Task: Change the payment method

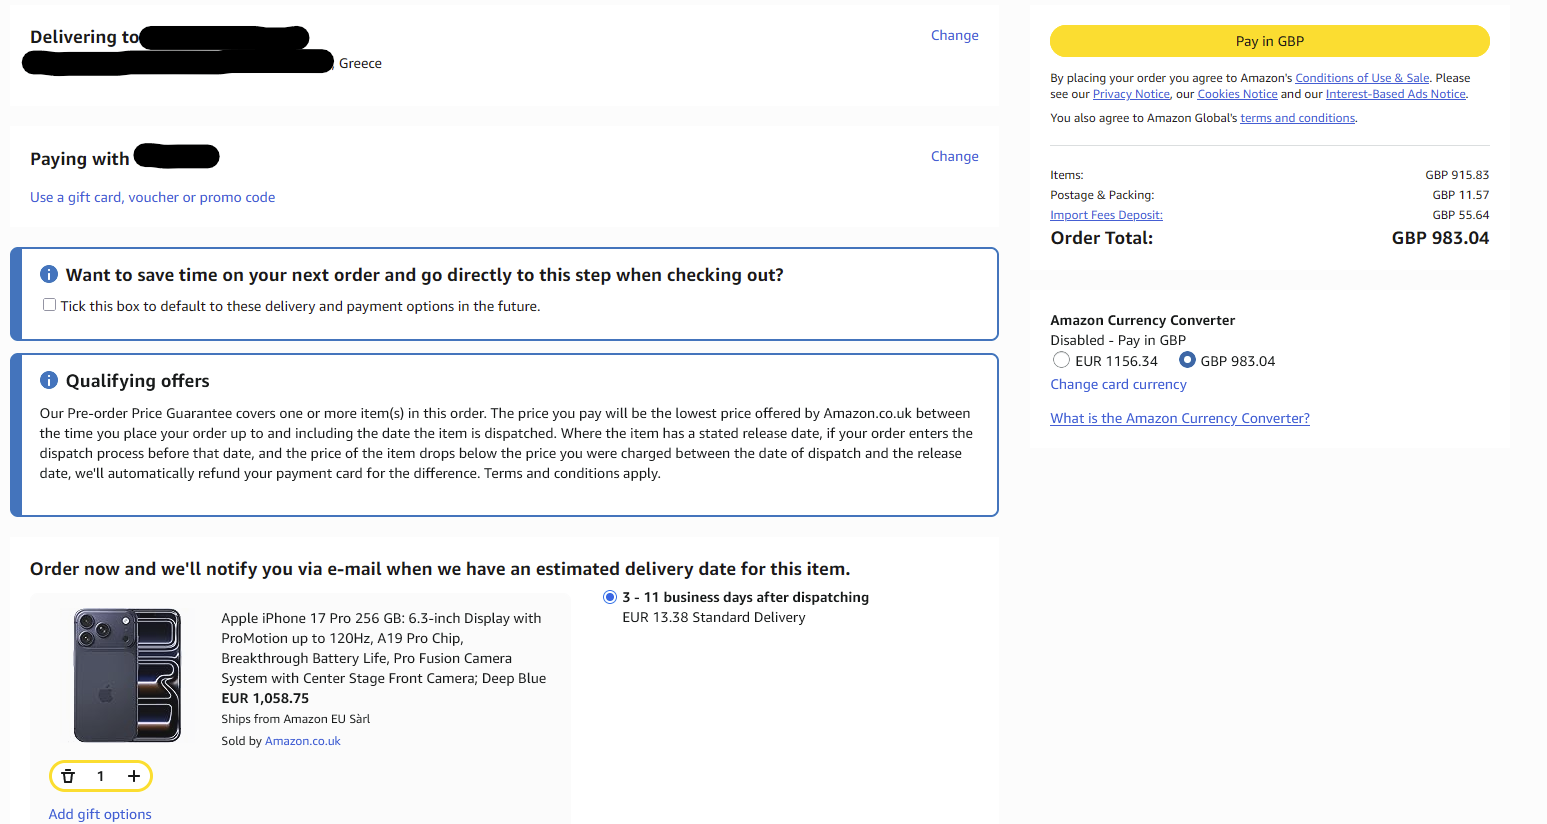Action: [954, 156]
